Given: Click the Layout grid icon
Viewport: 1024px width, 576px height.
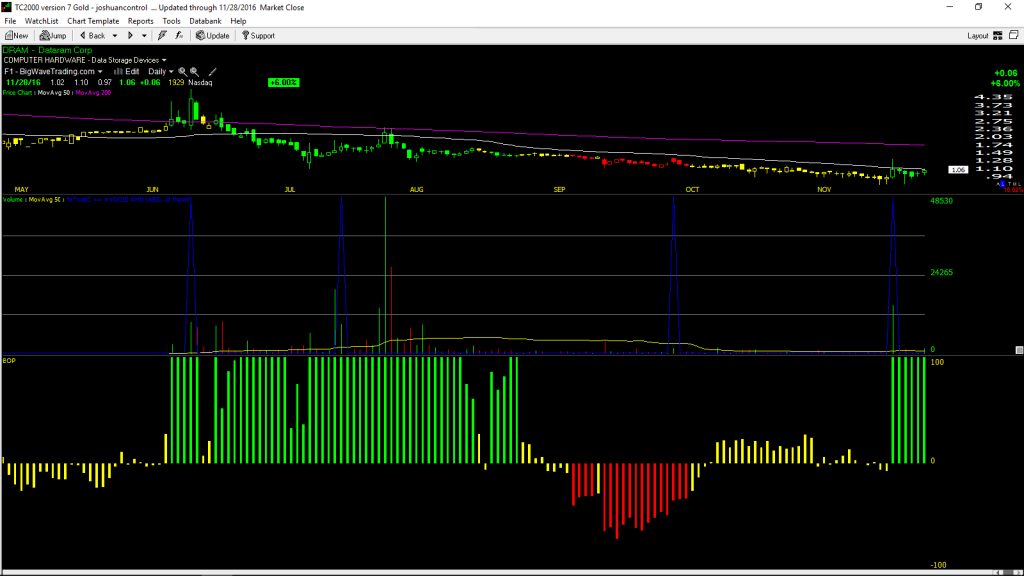Looking at the screenshot, I should (998, 36).
